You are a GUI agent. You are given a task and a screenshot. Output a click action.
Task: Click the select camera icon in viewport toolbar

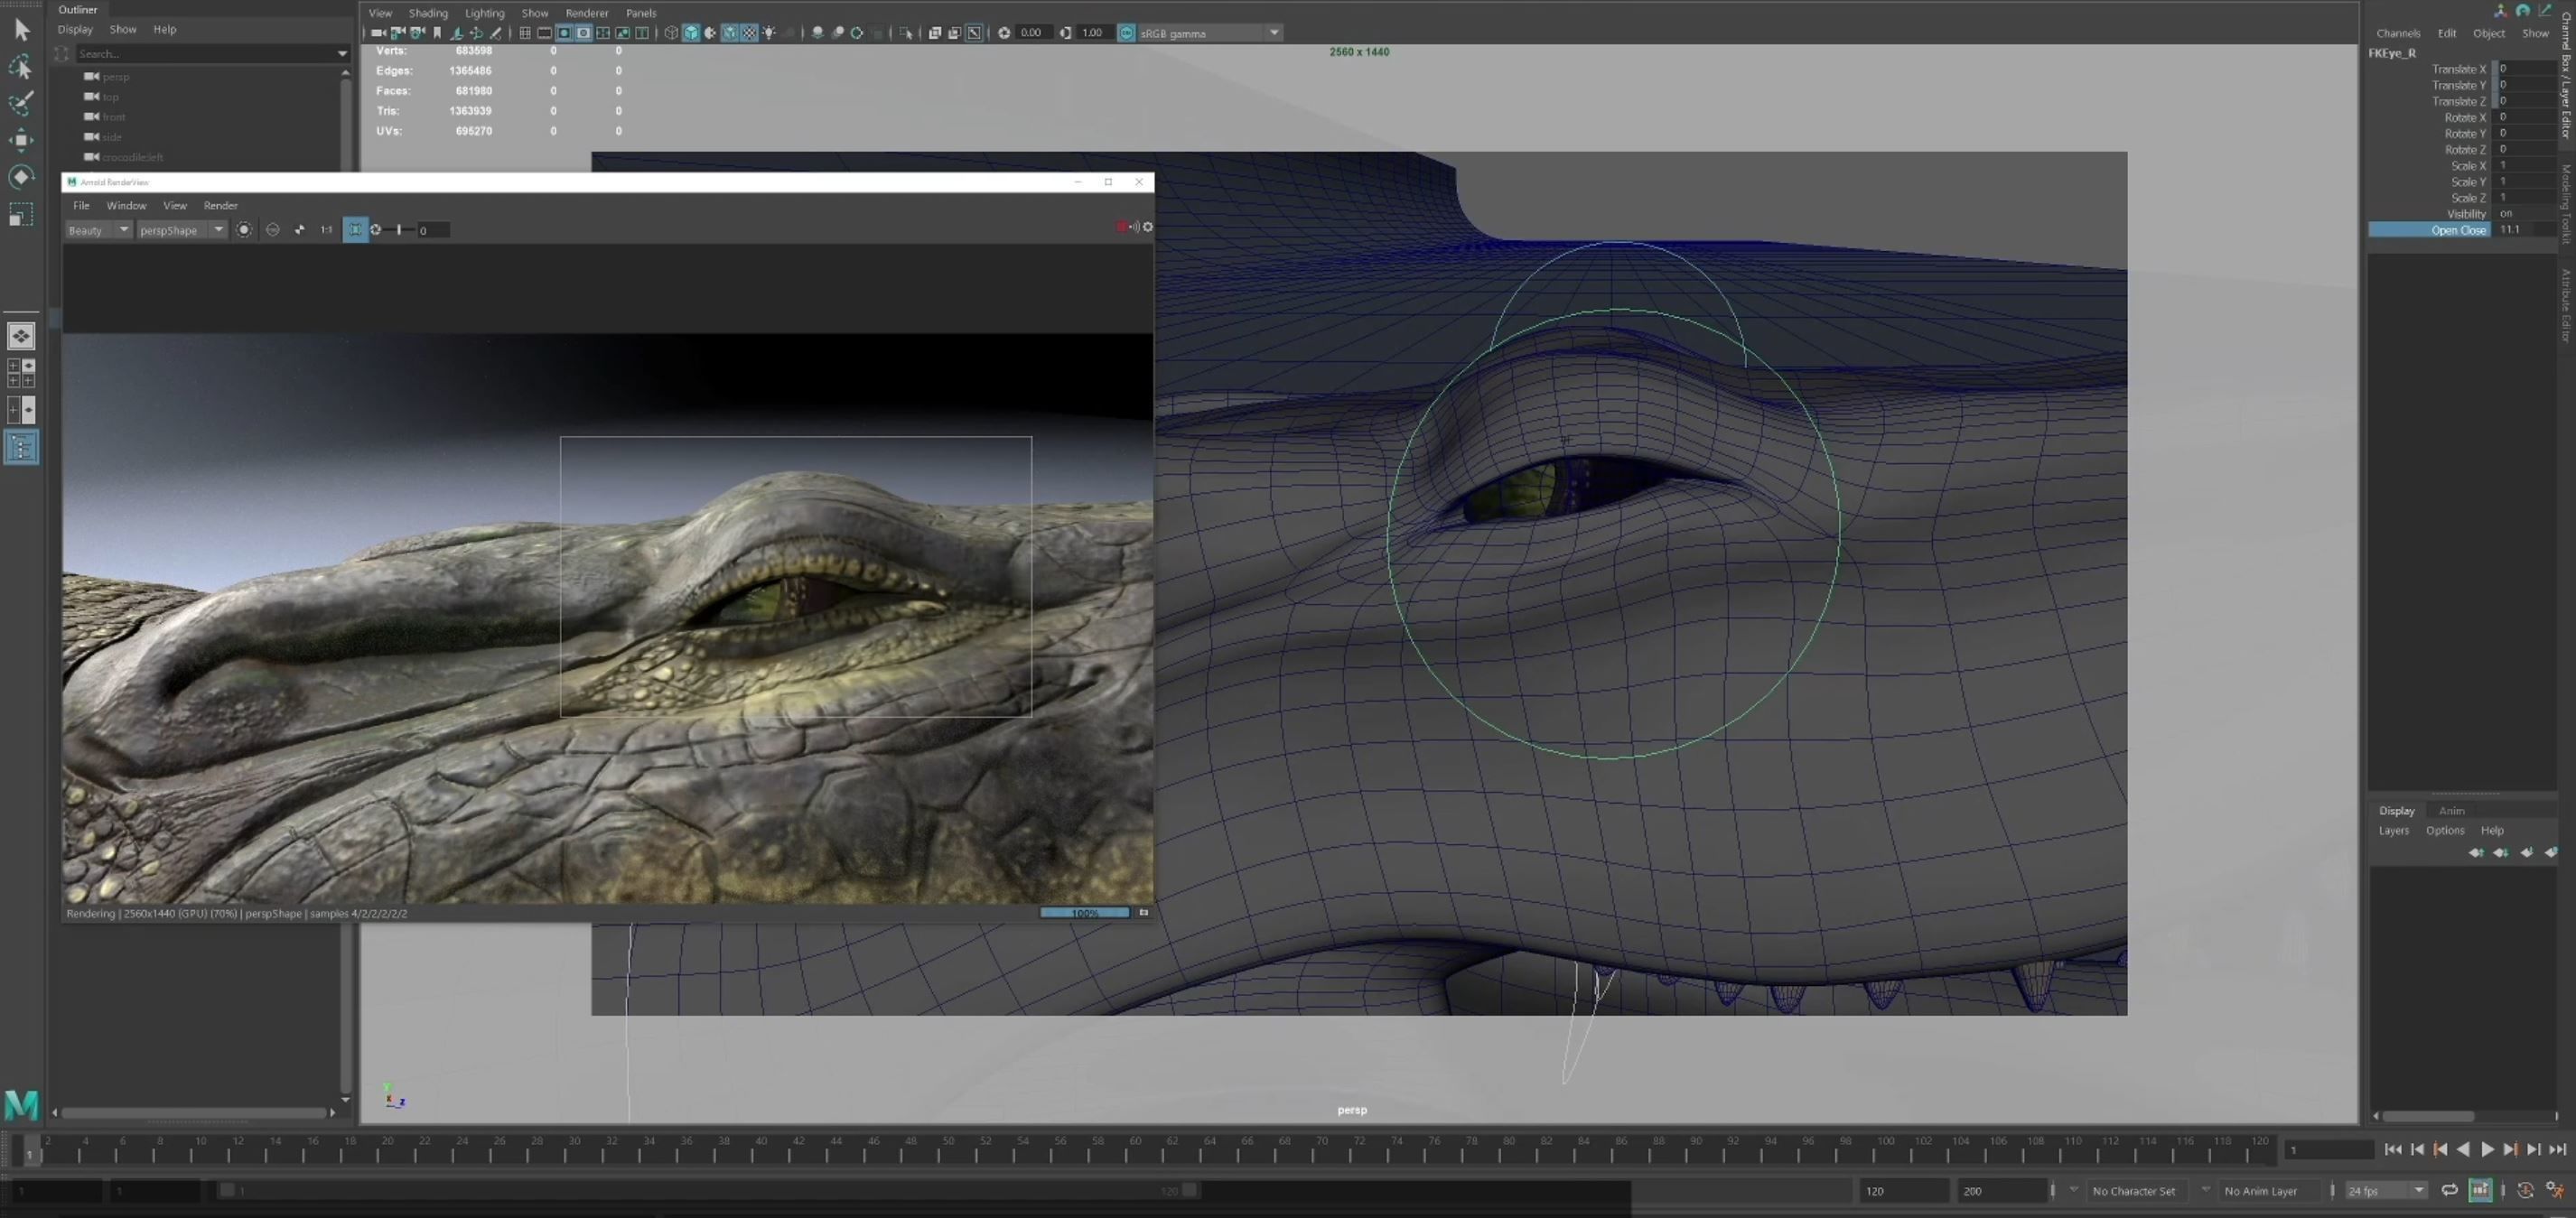coord(379,33)
